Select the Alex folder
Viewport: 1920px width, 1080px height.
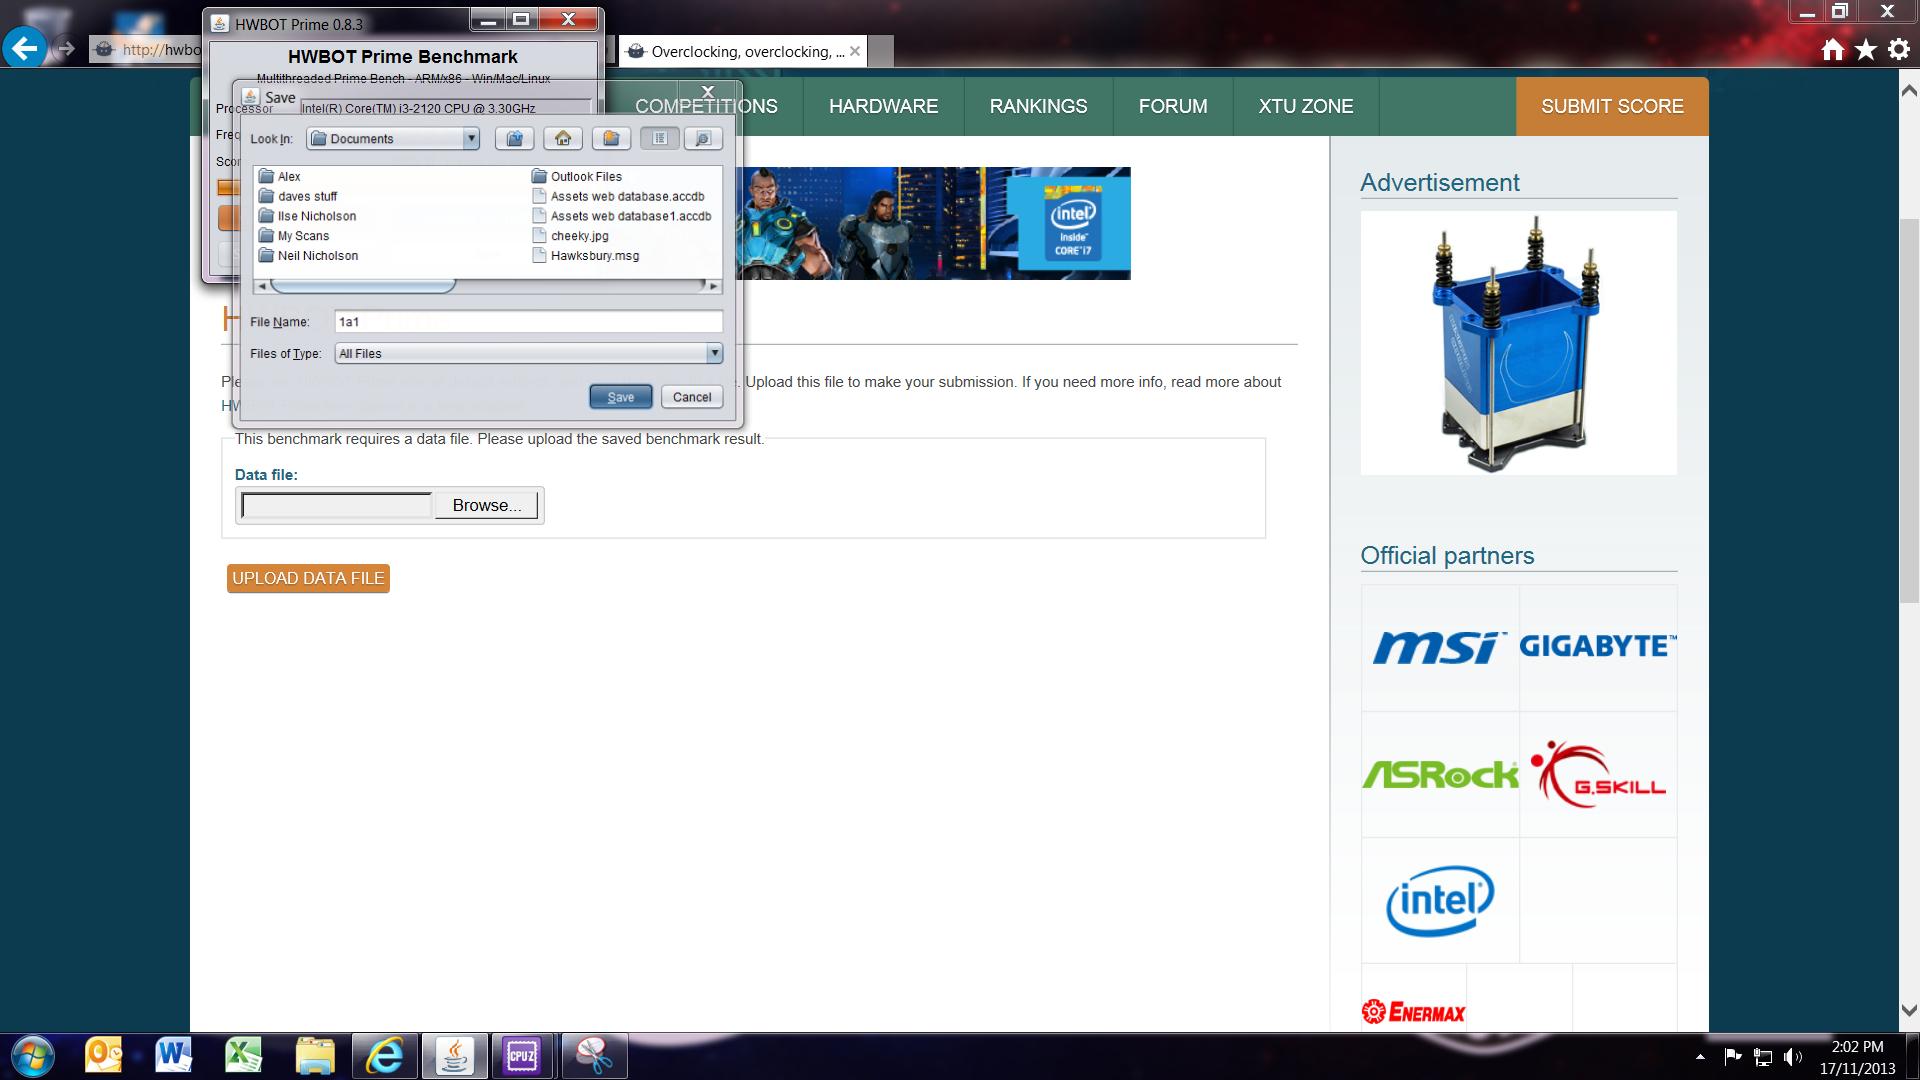point(280,176)
